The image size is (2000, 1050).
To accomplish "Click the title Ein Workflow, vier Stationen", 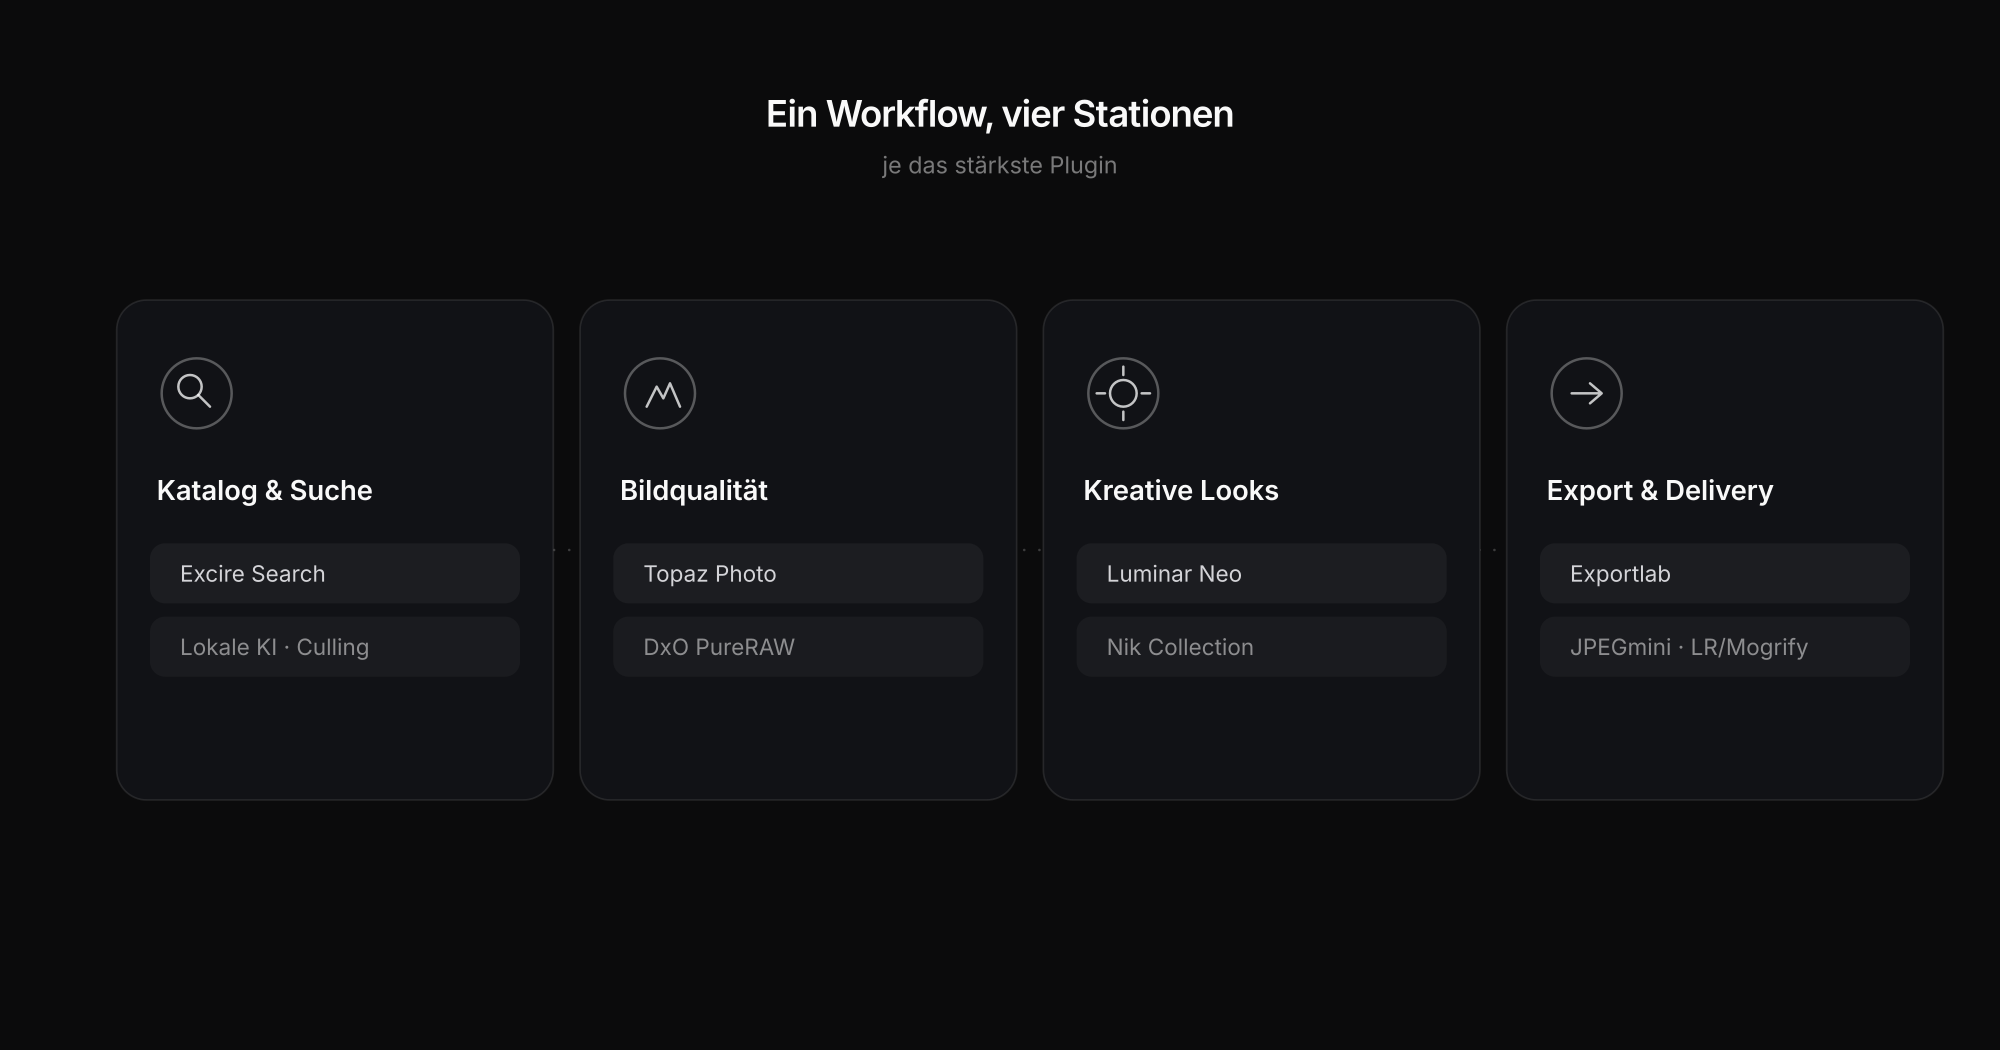I will pyautogui.click(x=1000, y=114).
